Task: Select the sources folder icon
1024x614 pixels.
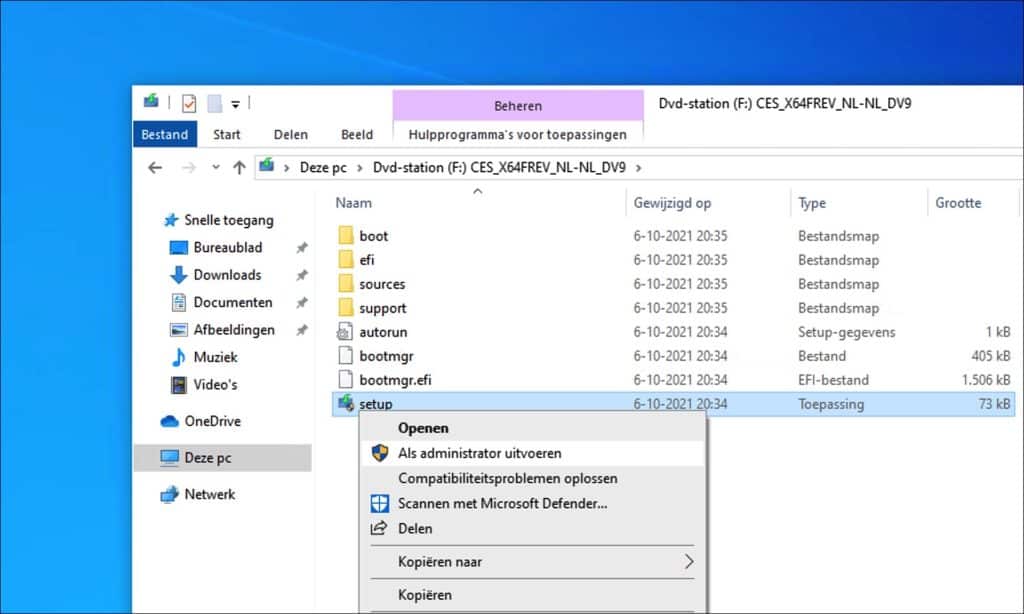Action: [x=345, y=283]
